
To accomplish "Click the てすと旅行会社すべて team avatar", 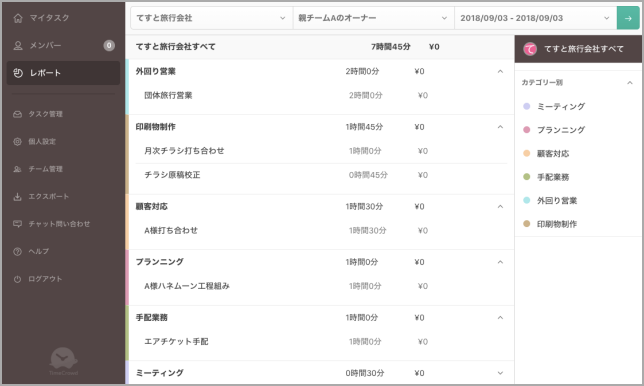I will click(530, 49).
